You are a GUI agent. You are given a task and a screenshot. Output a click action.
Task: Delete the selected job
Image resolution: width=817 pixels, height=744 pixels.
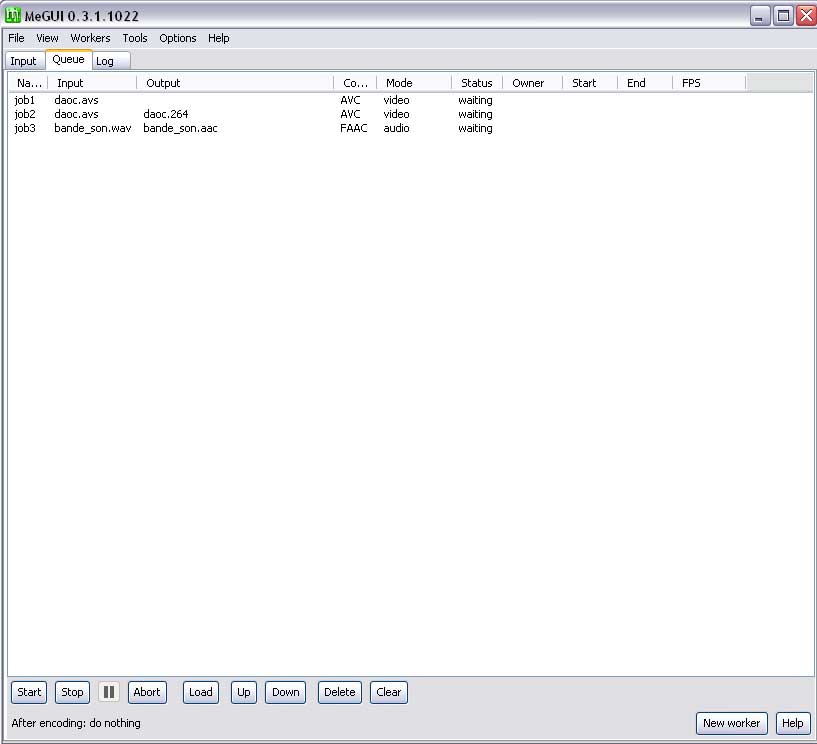coord(340,692)
